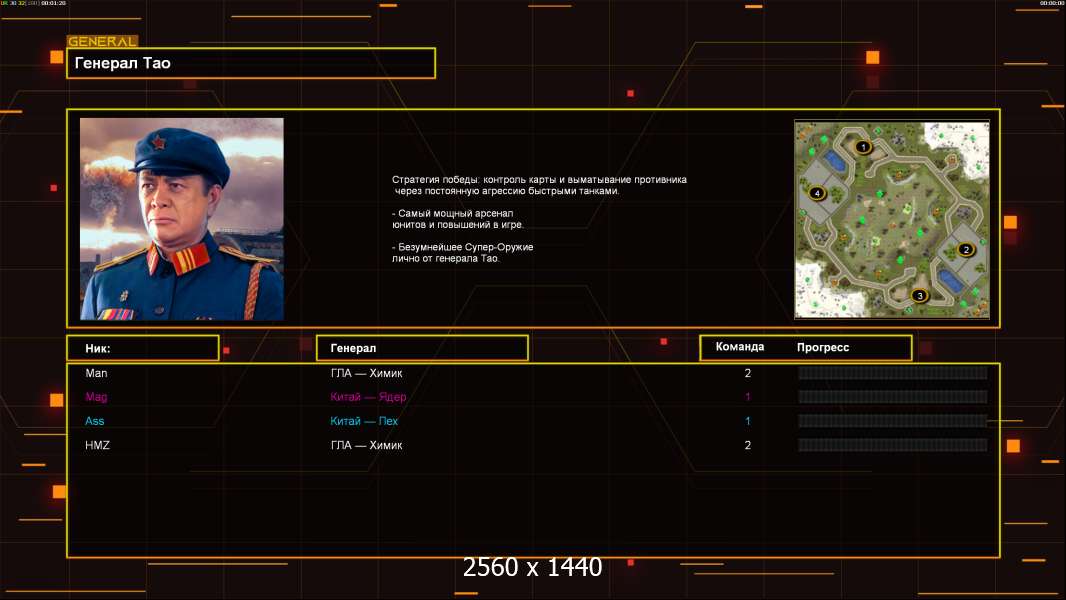The image size is (1066, 600).
Task: Click loading progress bar for HMZ
Action: 893,445
